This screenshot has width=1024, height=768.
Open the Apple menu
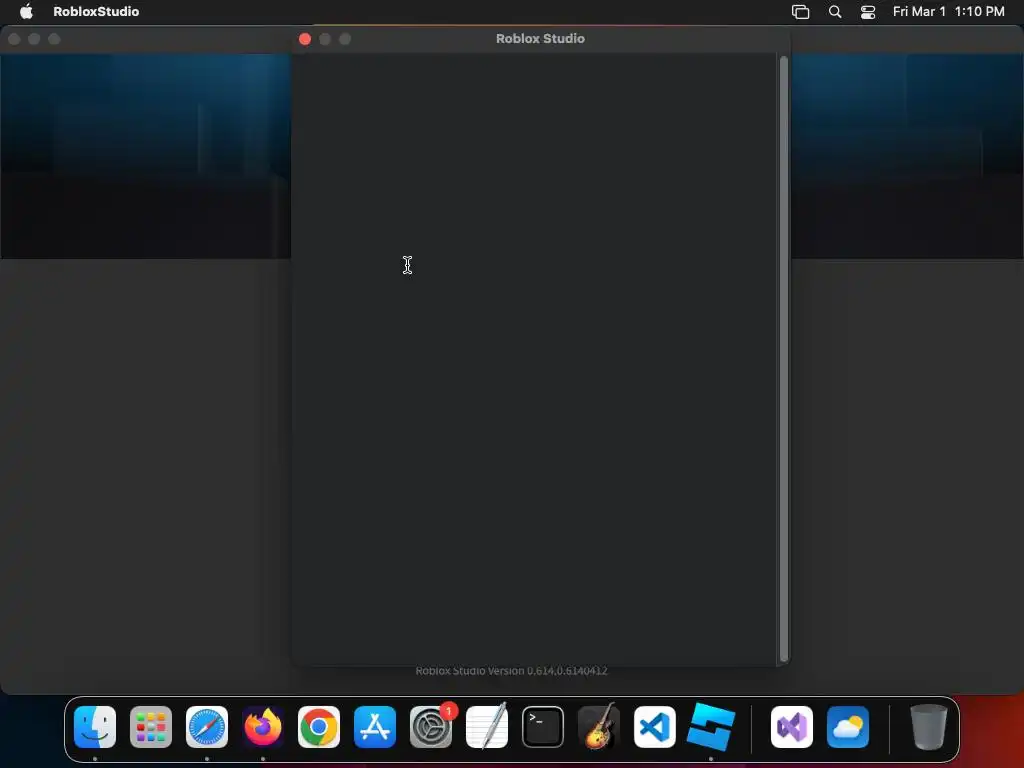(x=26, y=11)
